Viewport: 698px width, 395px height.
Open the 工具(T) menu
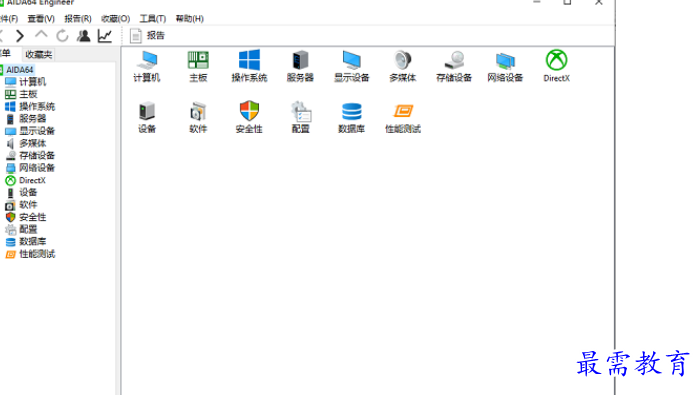[153, 19]
